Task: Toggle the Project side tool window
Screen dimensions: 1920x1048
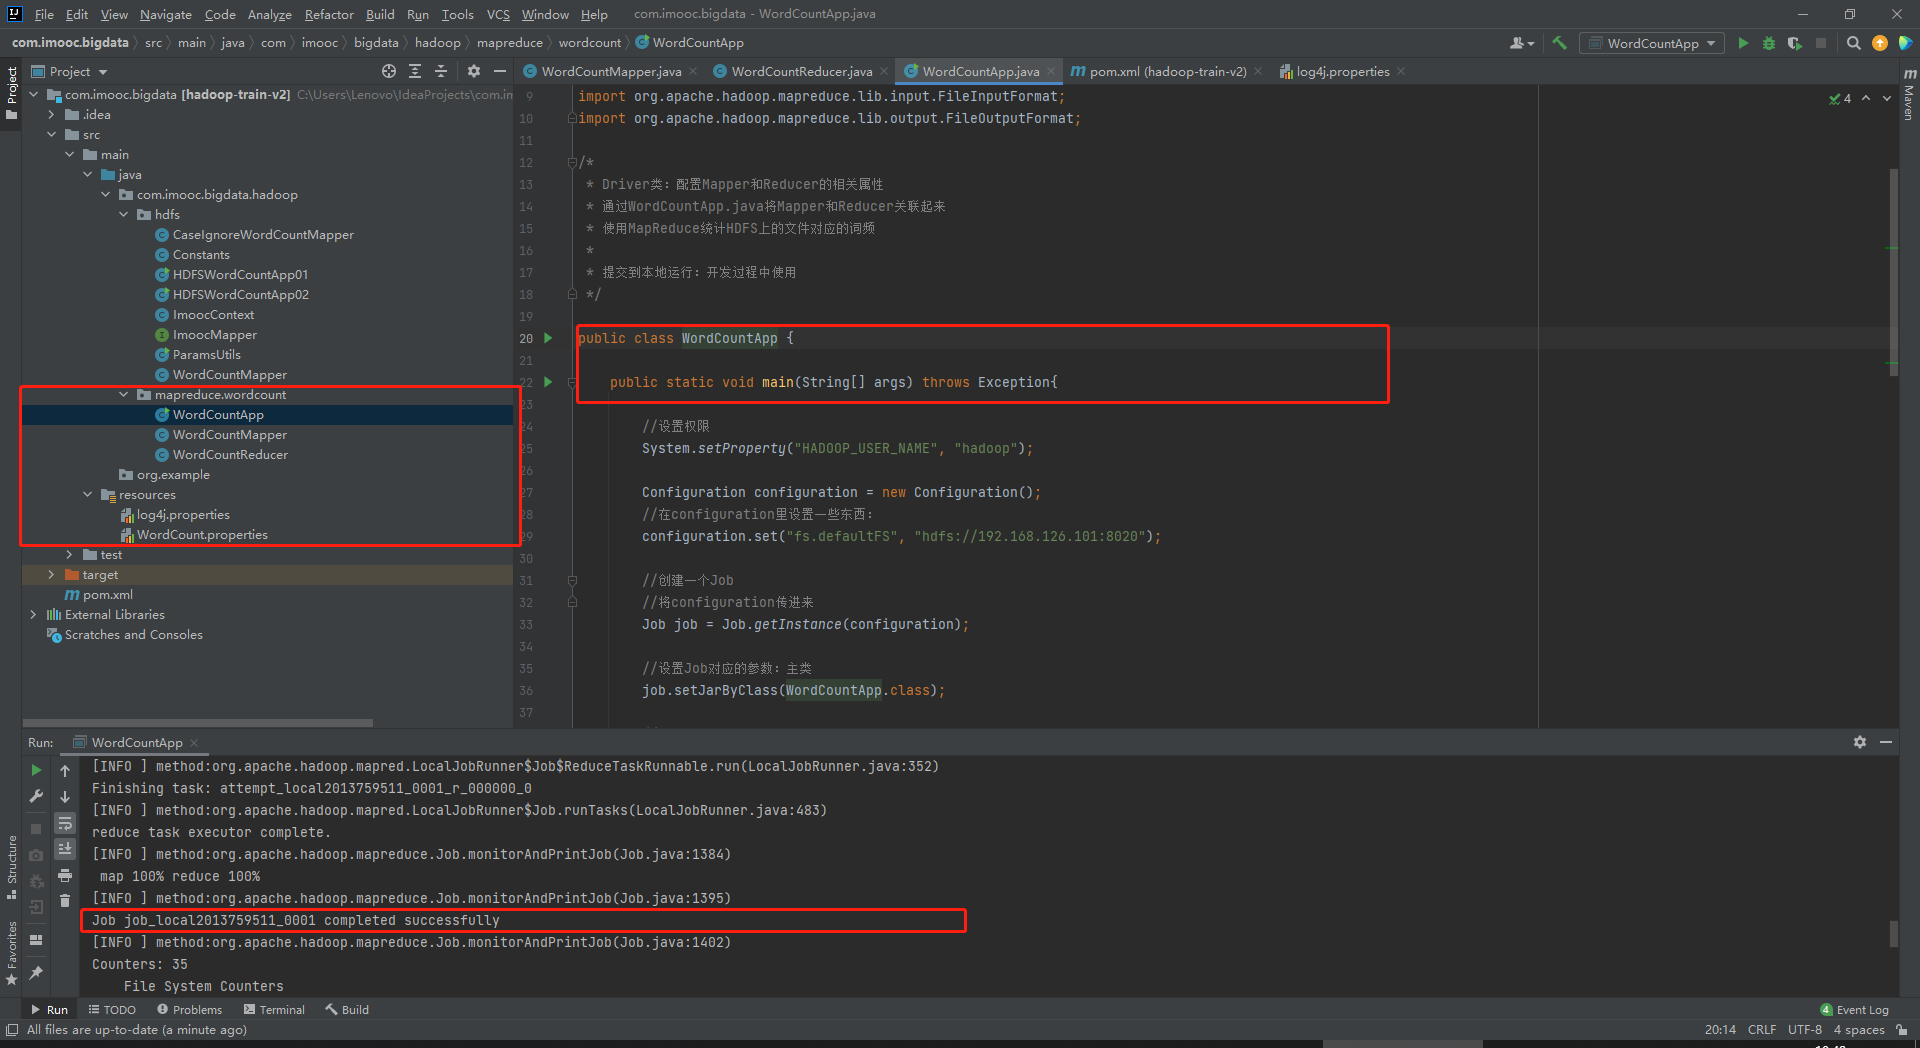Action: [12, 92]
